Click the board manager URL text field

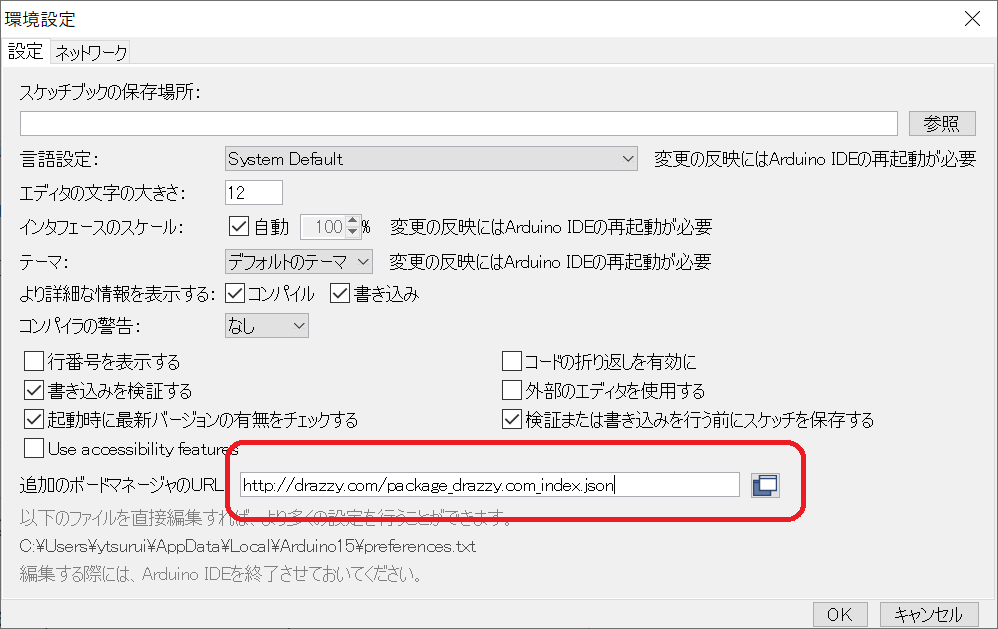489,486
